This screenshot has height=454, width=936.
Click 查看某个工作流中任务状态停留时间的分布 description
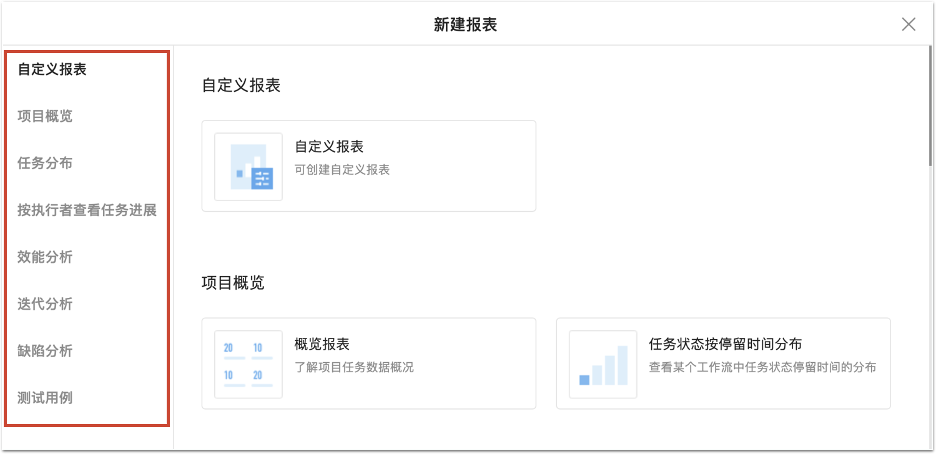coord(762,367)
